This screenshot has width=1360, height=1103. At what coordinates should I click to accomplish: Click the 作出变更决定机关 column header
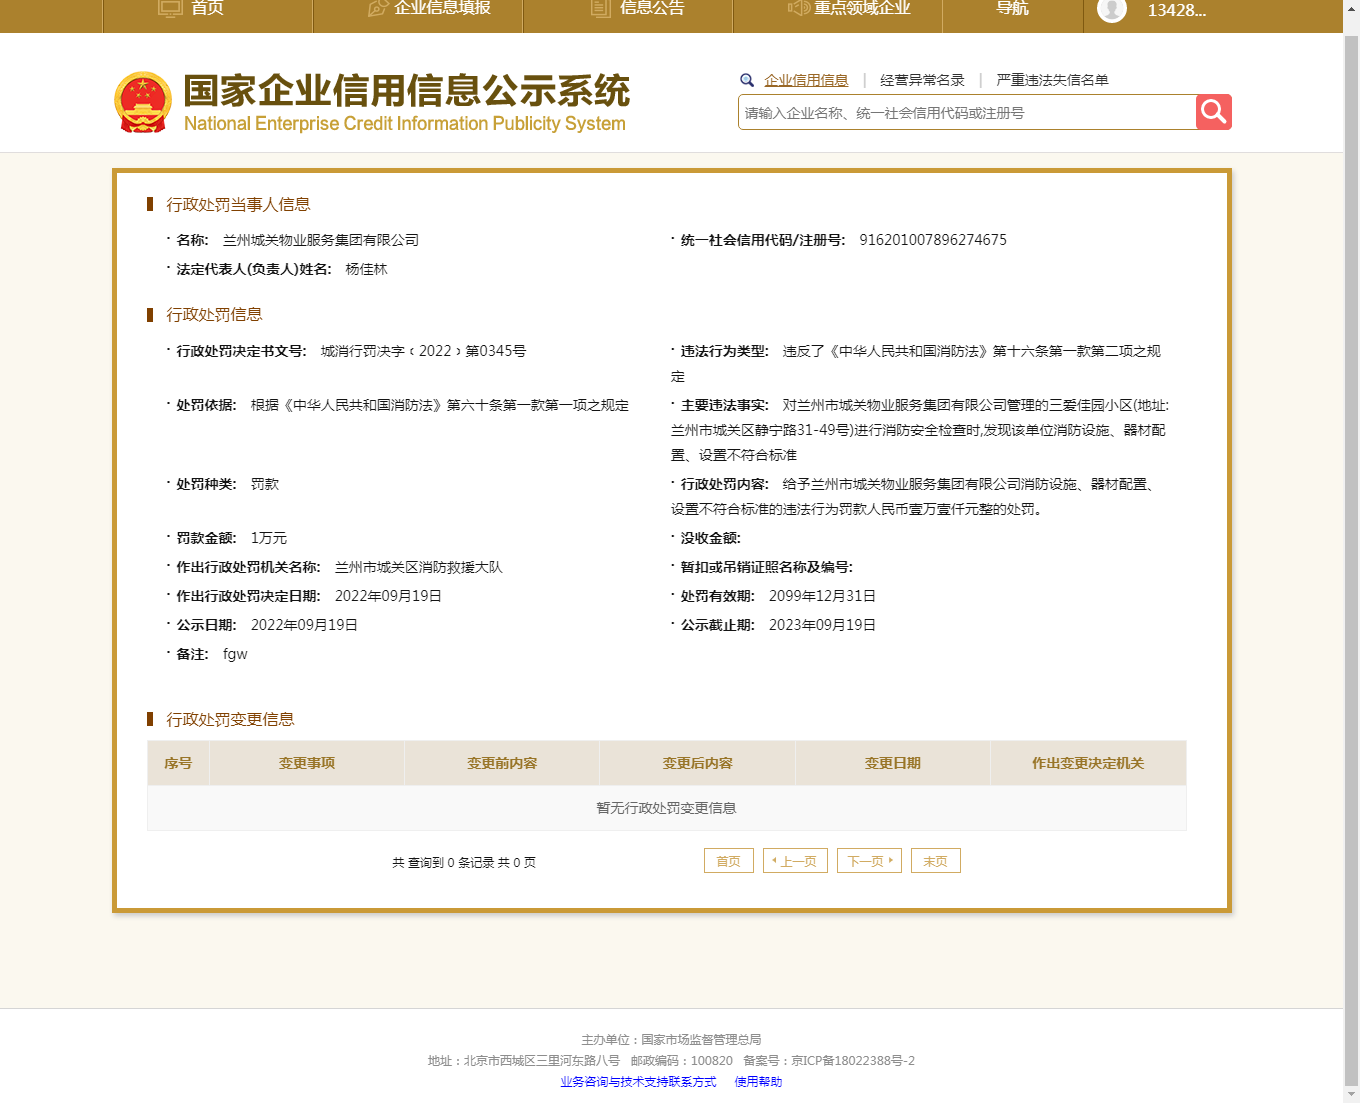(1088, 763)
